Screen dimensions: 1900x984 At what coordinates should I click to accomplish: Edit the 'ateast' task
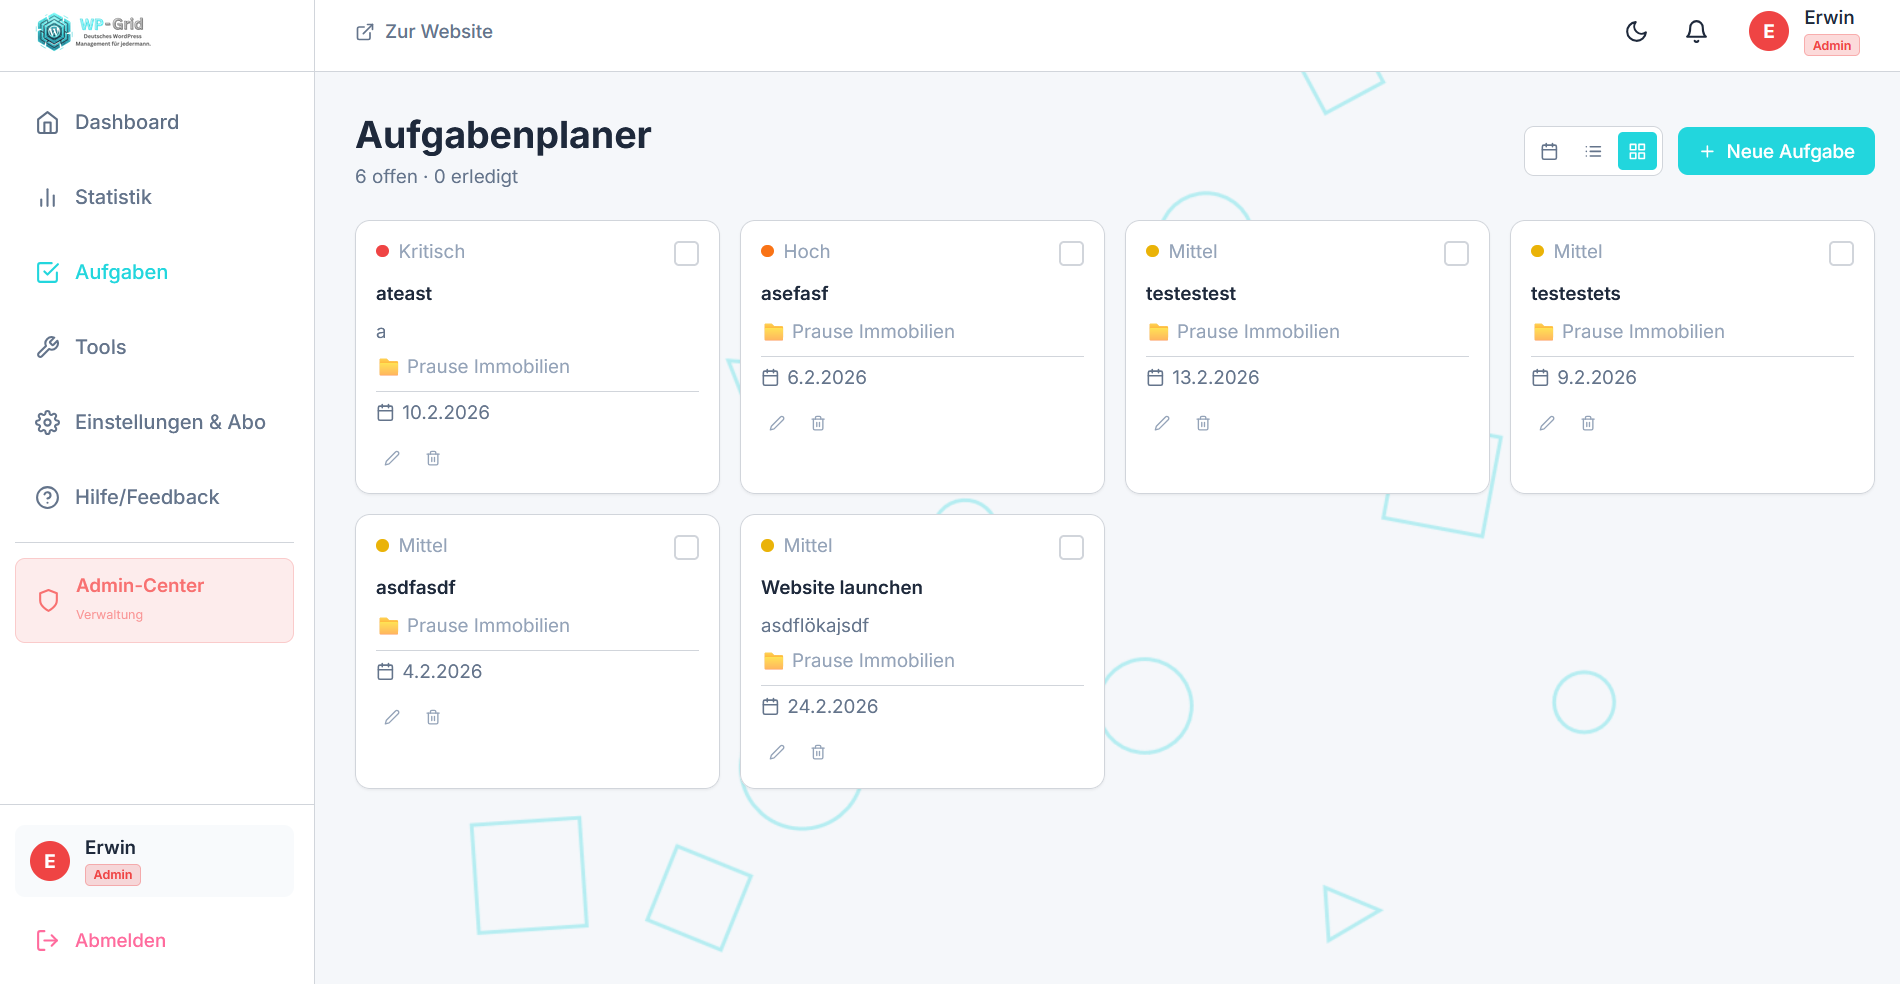click(x=392, y=458)
